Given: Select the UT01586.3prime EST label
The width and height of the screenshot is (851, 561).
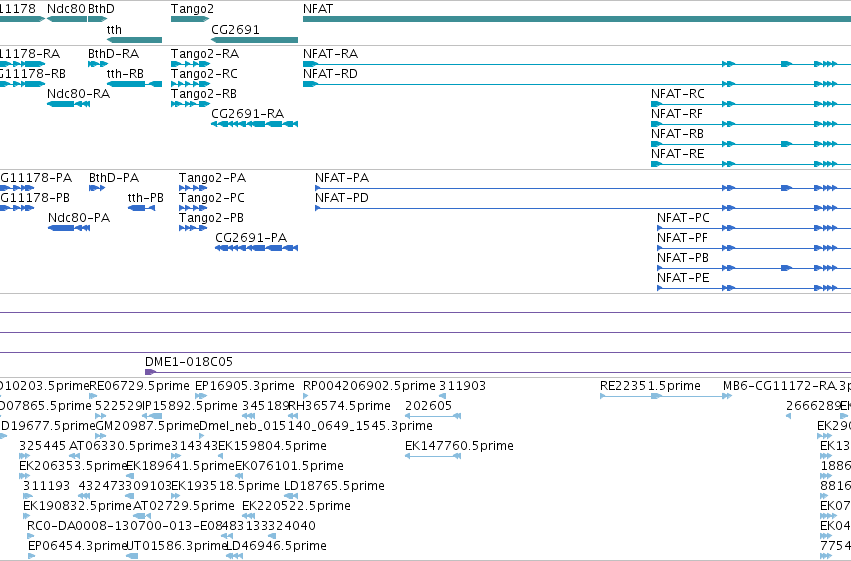Looking at the screenshot, I should (176, 546).
